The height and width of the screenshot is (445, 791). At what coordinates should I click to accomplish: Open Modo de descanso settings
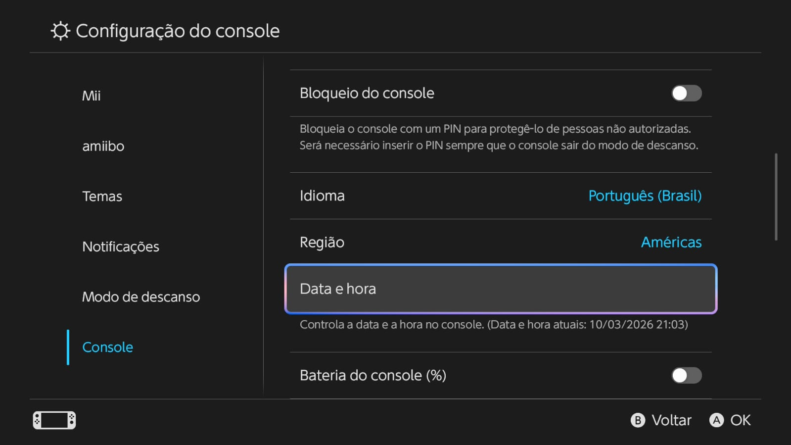(x=141, y=297)
